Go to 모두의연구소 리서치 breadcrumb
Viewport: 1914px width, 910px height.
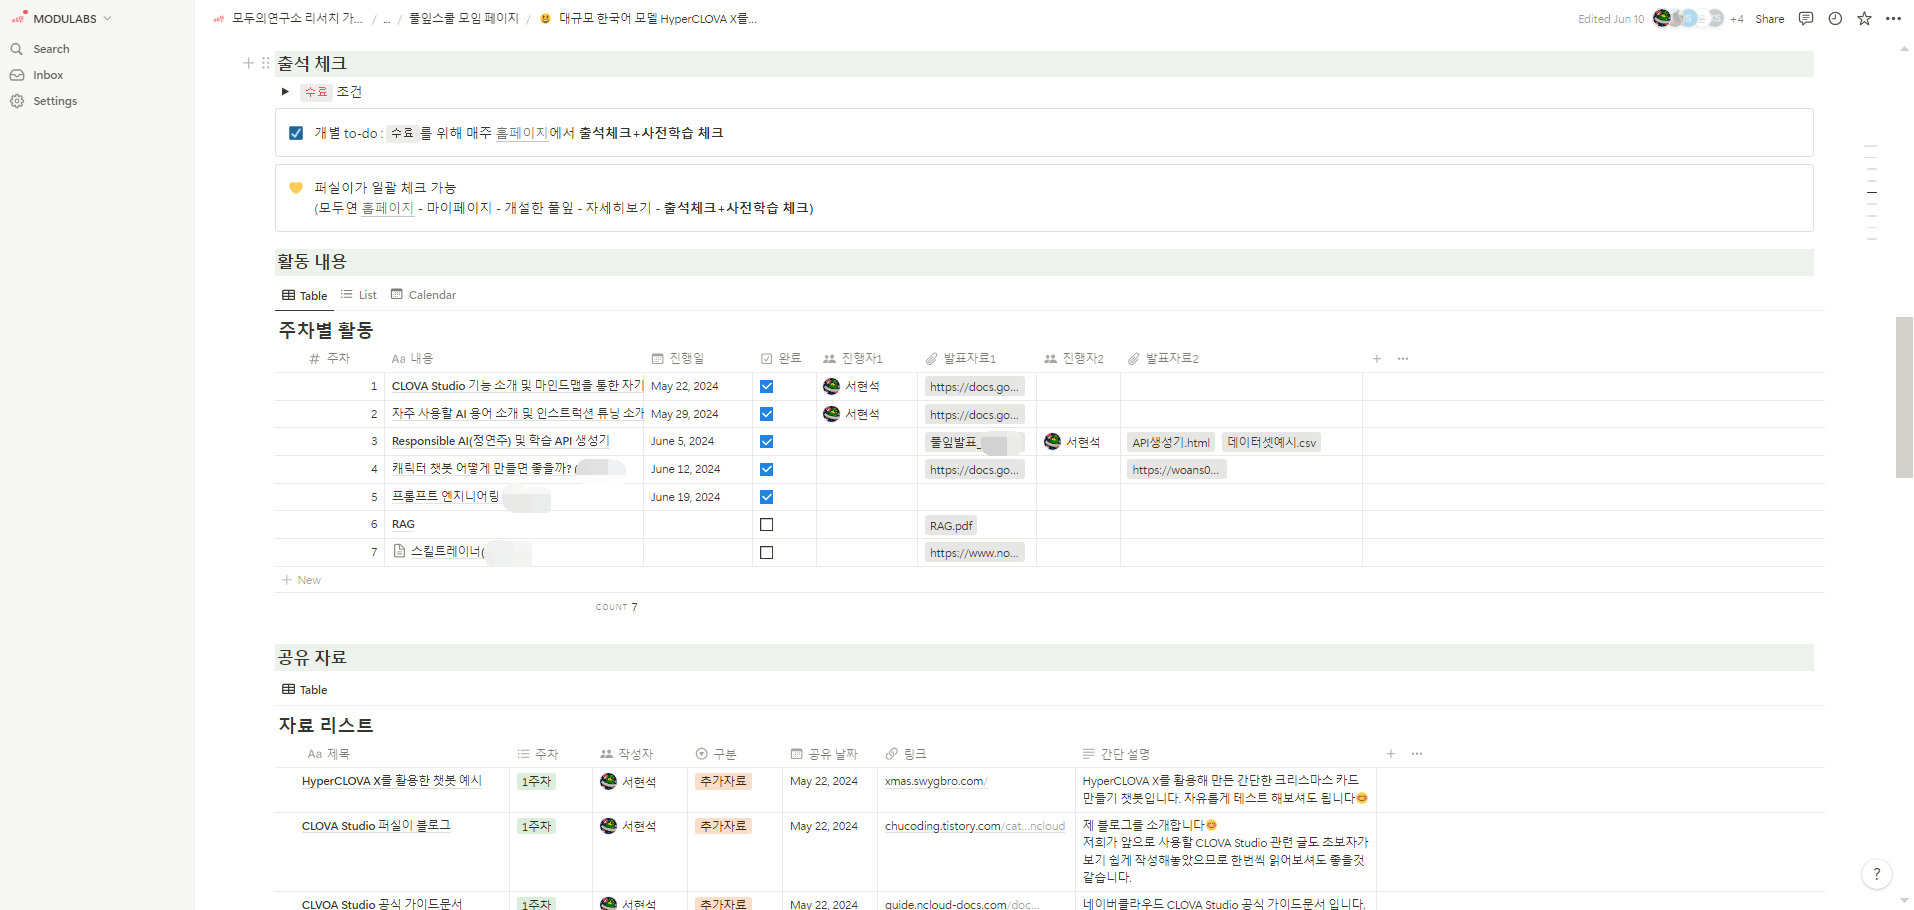point(288,19)
